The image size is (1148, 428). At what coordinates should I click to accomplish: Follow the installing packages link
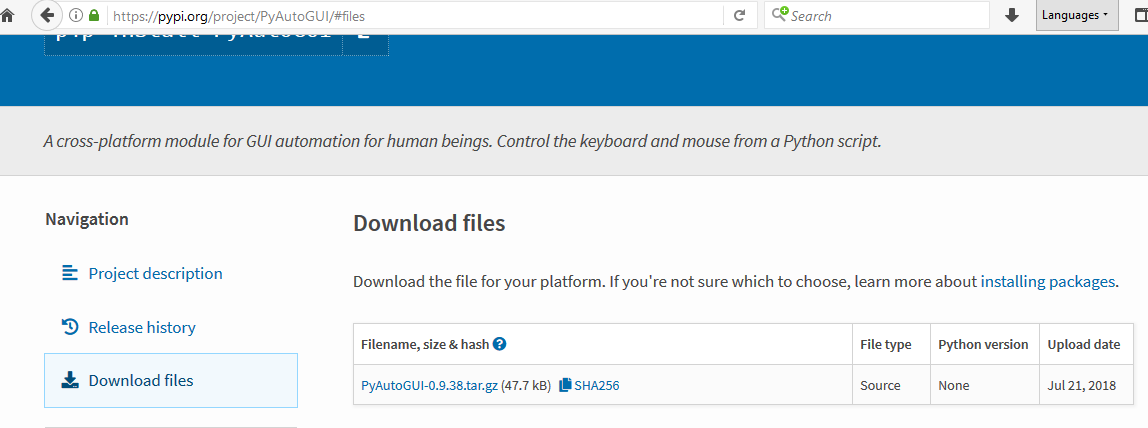pyautogui.click(x=1047, y=282)
